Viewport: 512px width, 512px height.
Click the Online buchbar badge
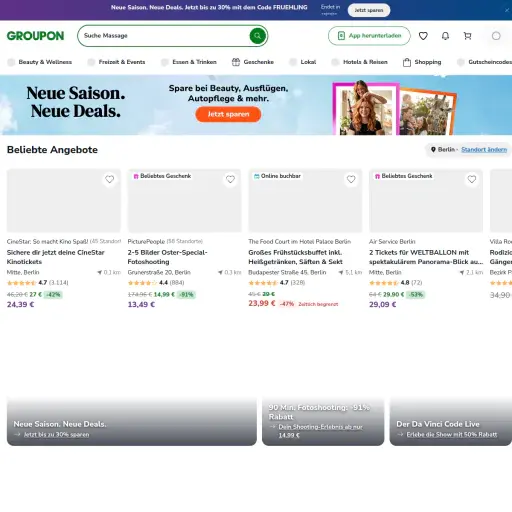[x=277, y=176]
